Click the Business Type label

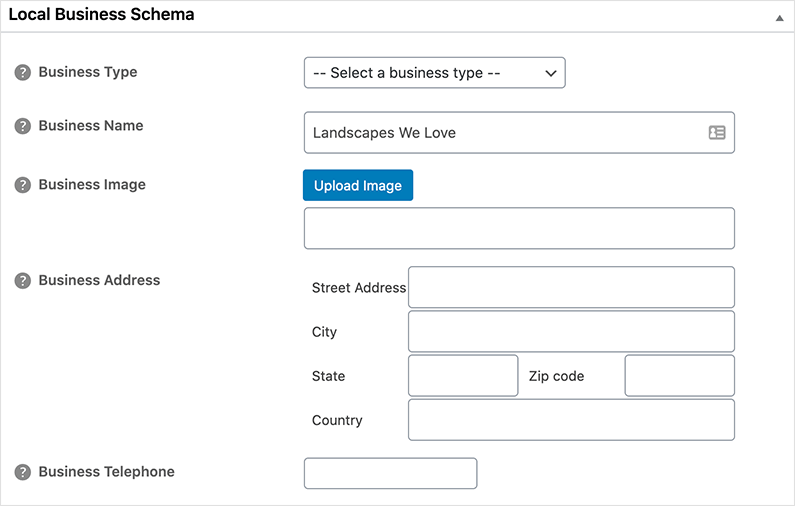point(88,72)
